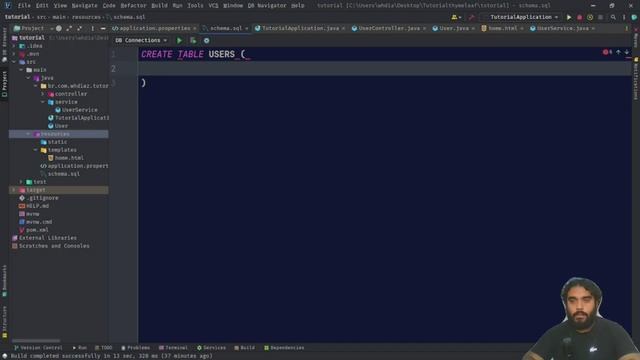Select schema.sql in project tree

tap(64, 174)
